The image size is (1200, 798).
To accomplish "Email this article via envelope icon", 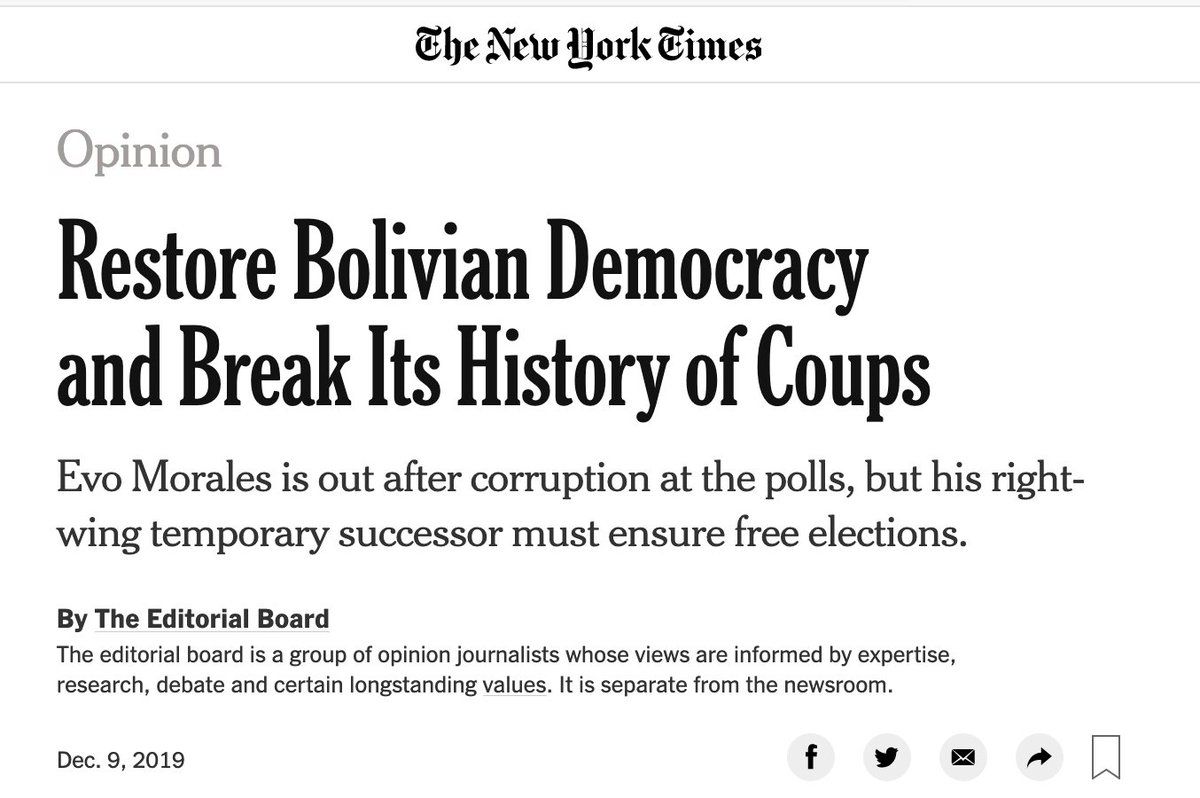I will [962, 758].
